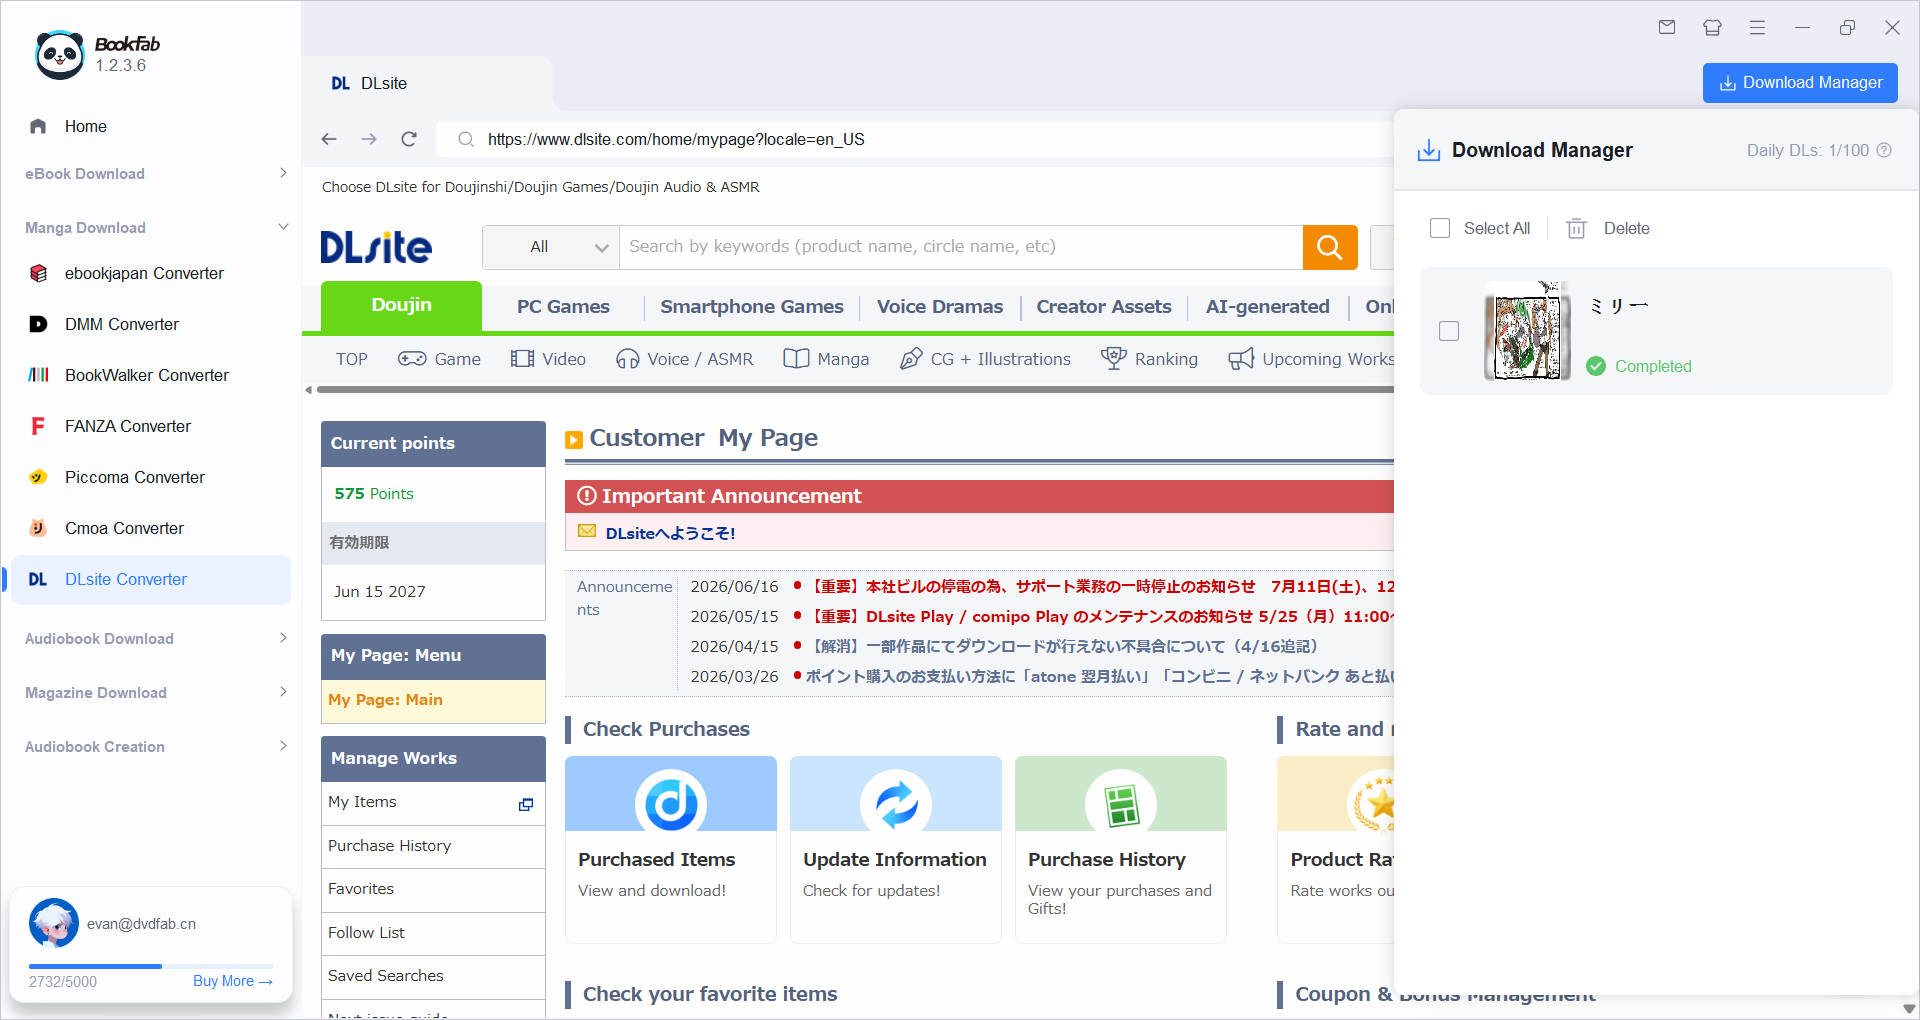Select the Doujin tab
The image size is (1920, 1020).
[401, 305]
